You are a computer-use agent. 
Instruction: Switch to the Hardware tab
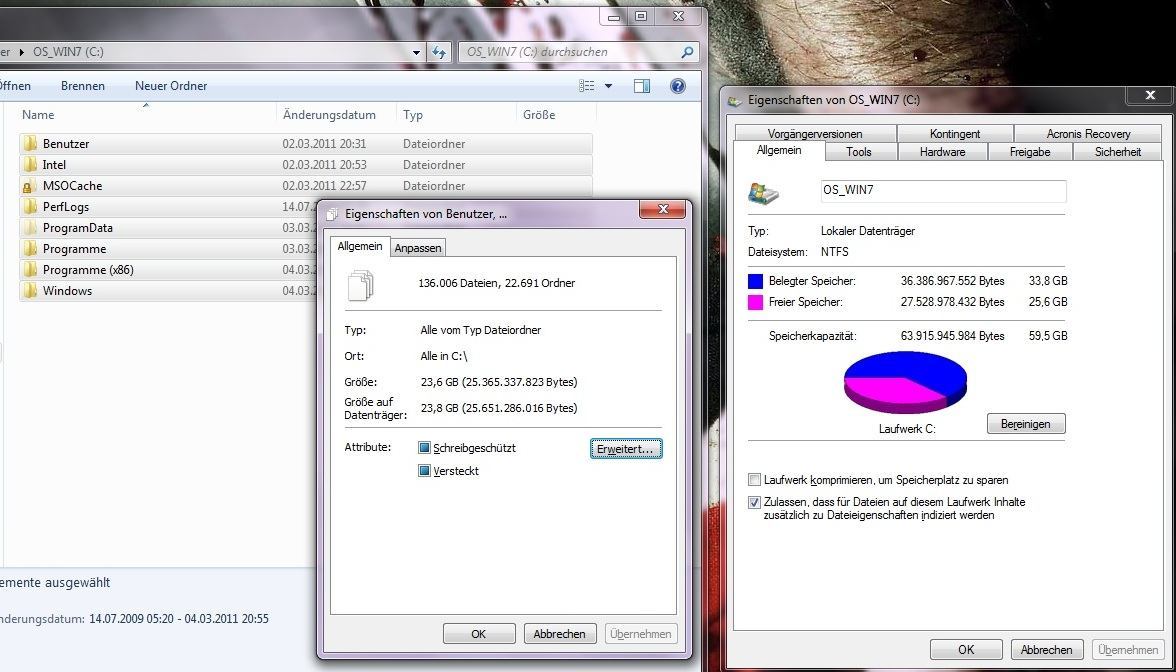(942, 152)
